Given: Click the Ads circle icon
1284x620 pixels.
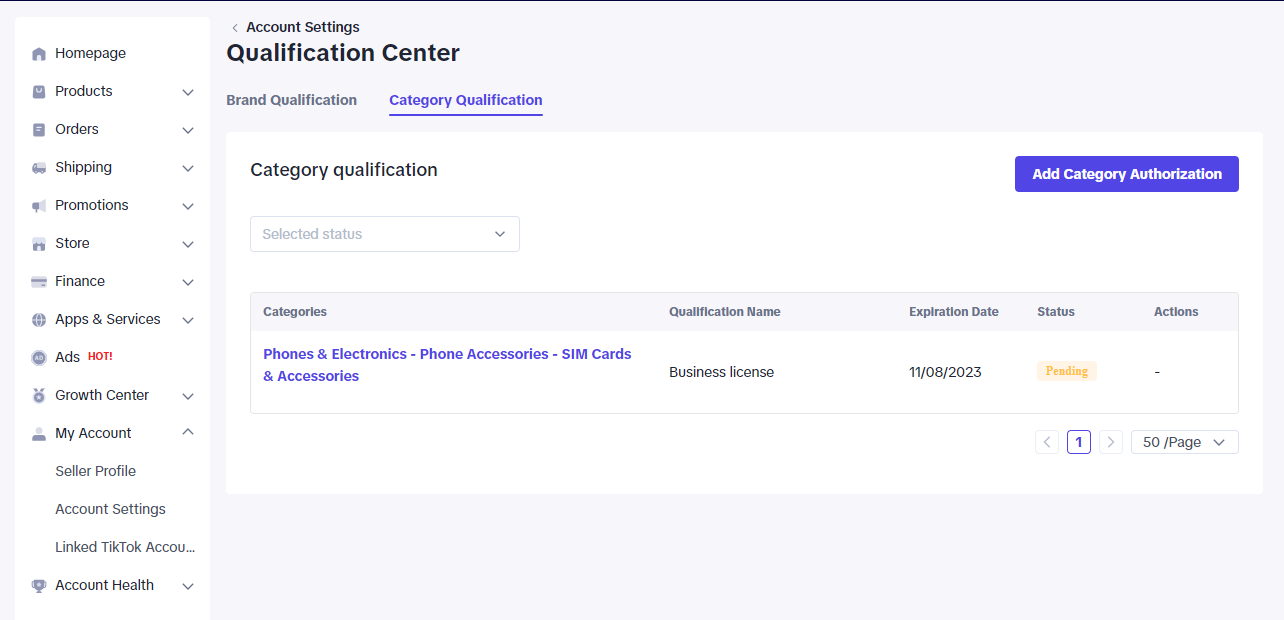Looking at the screenshot, I should 39,358.
